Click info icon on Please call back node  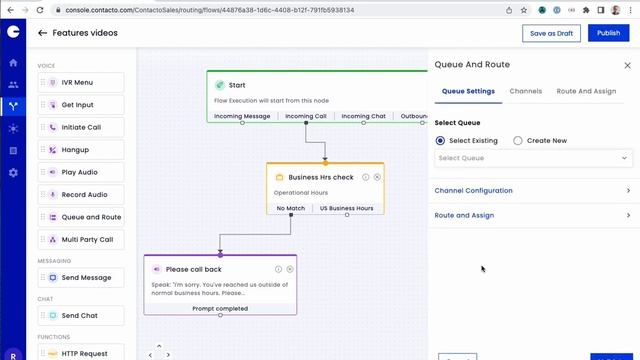point(278,269)
